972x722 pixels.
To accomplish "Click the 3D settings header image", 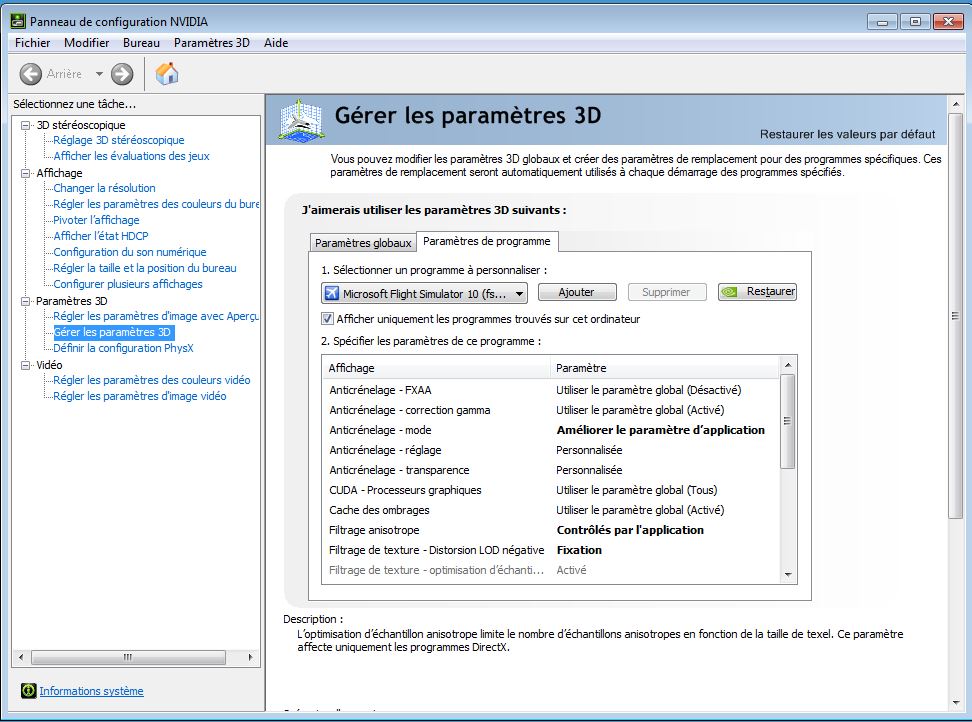I will [301, 119].
